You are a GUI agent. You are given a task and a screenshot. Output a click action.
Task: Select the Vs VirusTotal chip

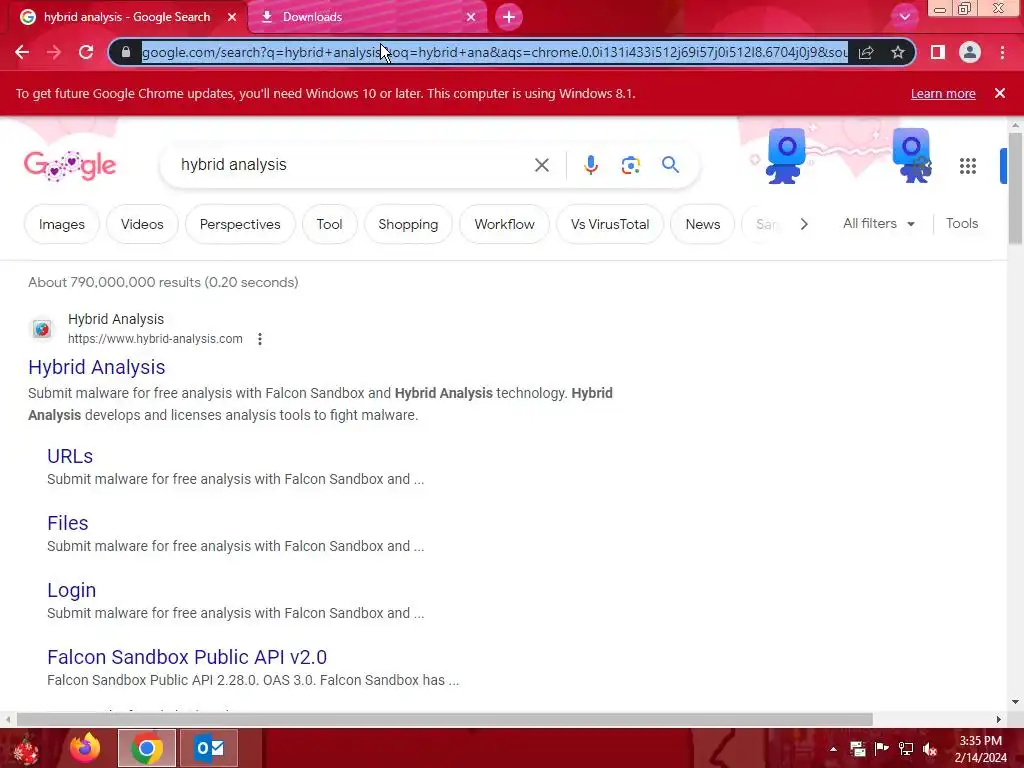(x=610, y=224)
